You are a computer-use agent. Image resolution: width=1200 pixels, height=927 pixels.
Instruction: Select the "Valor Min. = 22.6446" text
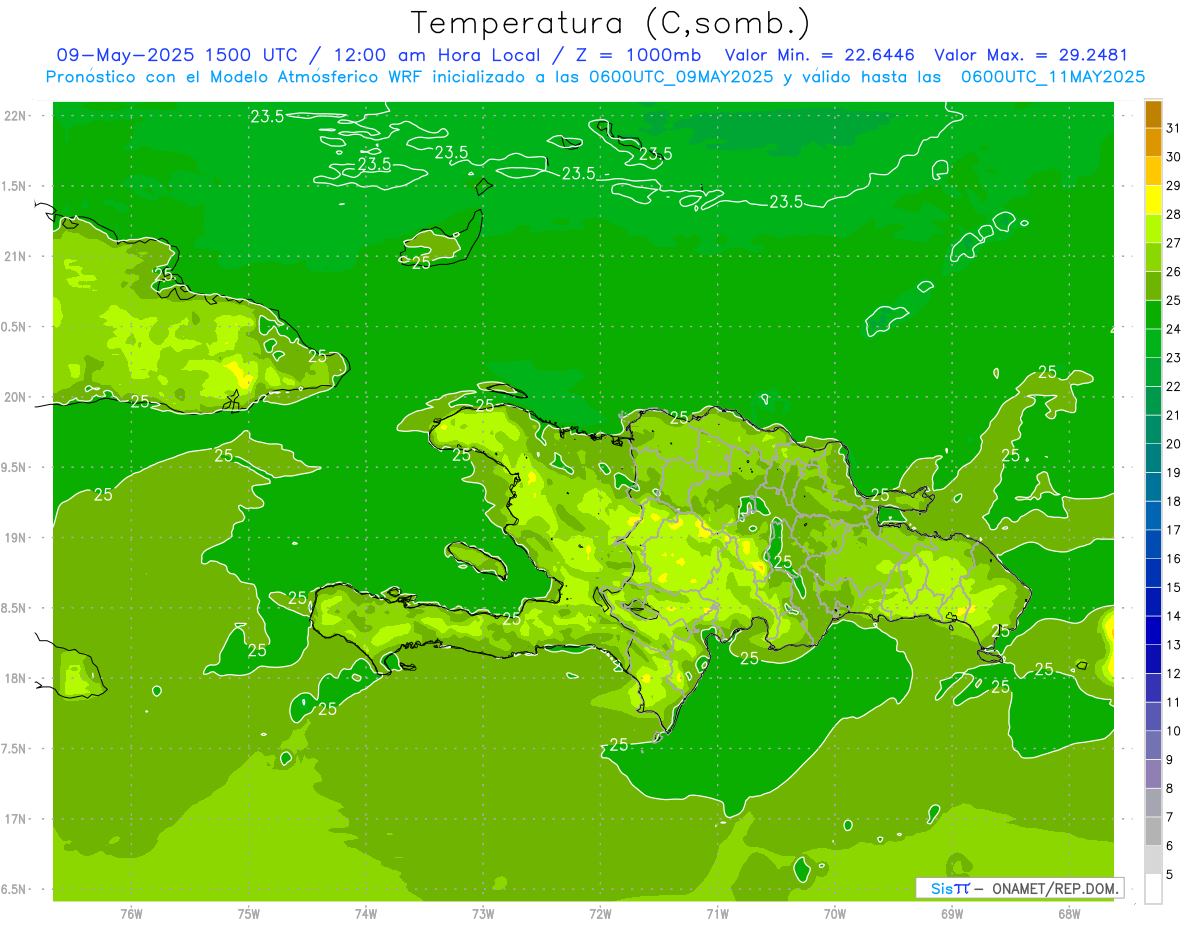point(820,56)
